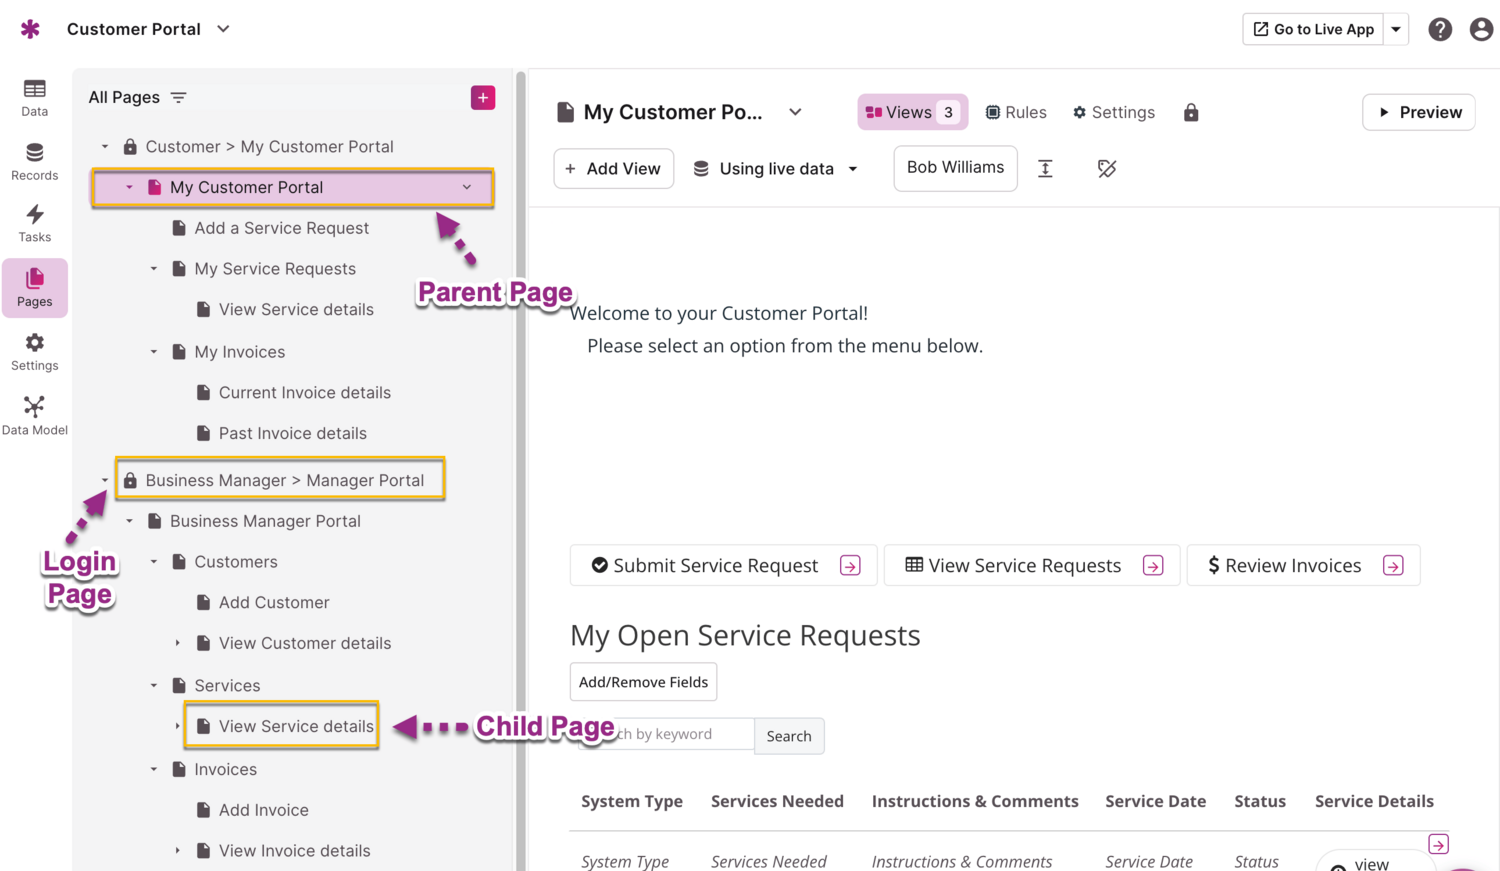Viewport: 1500px width, 871px height.
Task: Click the help question mark icon
Action: pyautogui.click(x=1439, y=30)
